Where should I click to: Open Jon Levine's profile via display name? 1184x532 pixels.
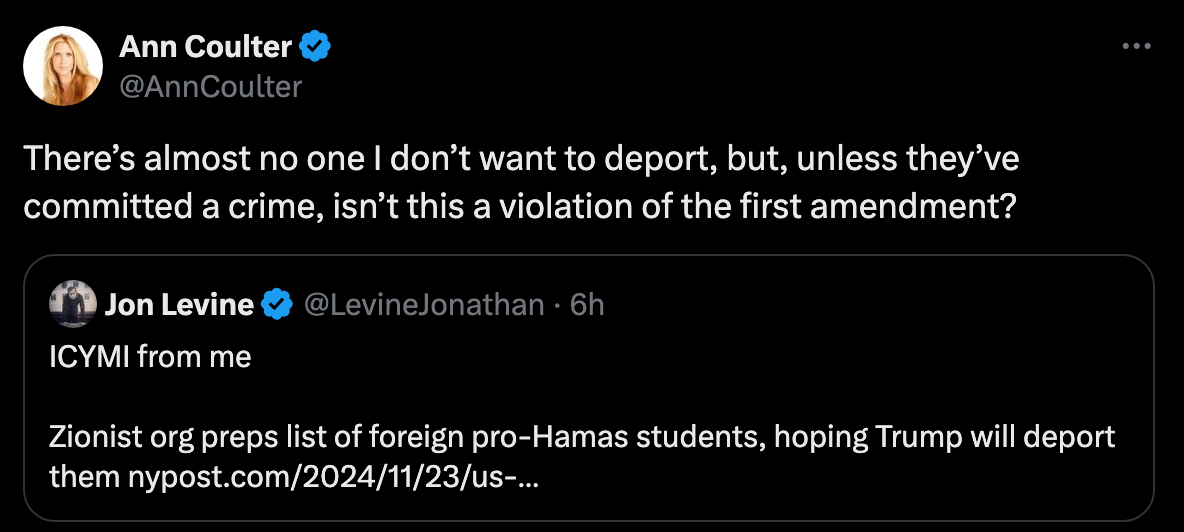coord(179,305)
